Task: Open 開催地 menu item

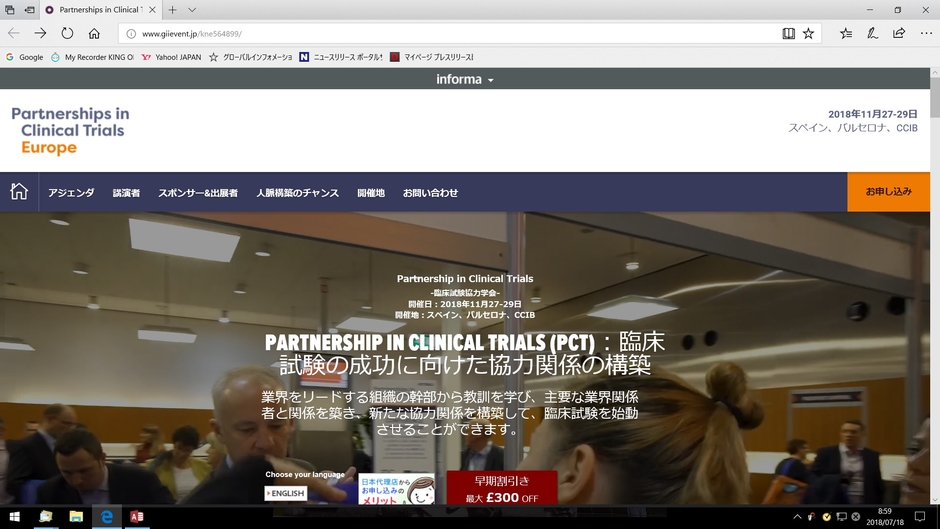Action: tap(370, 193)
